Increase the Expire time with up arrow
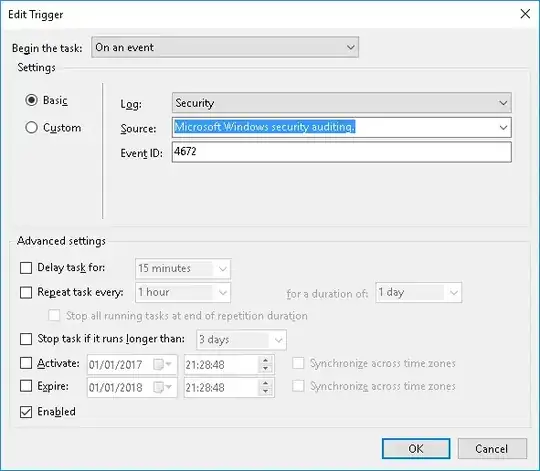The width and height of the screenshot is (540, 471). (265, 384)
